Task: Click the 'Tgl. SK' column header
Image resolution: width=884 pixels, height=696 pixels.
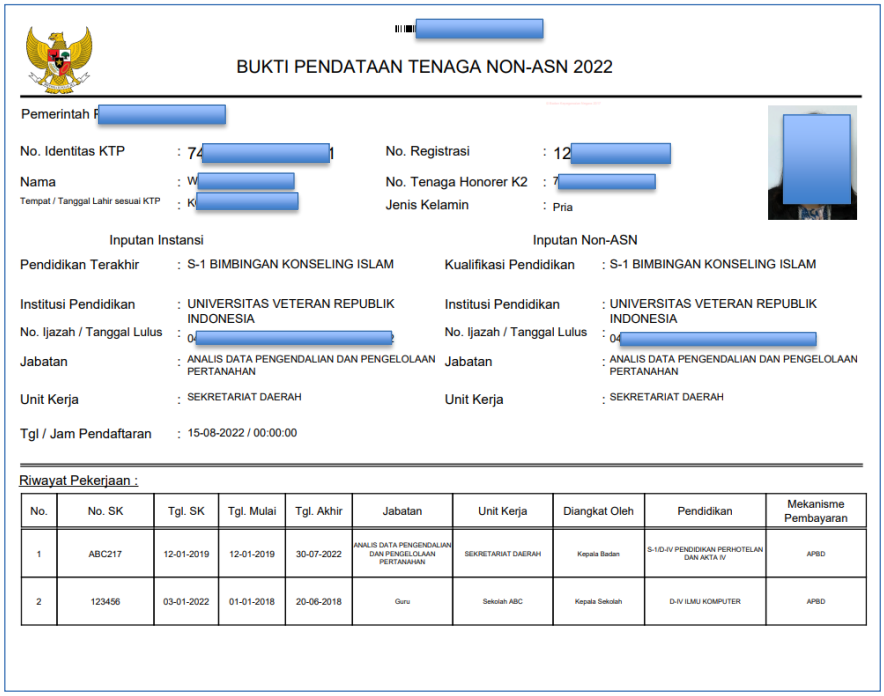Action: point(186,511)
